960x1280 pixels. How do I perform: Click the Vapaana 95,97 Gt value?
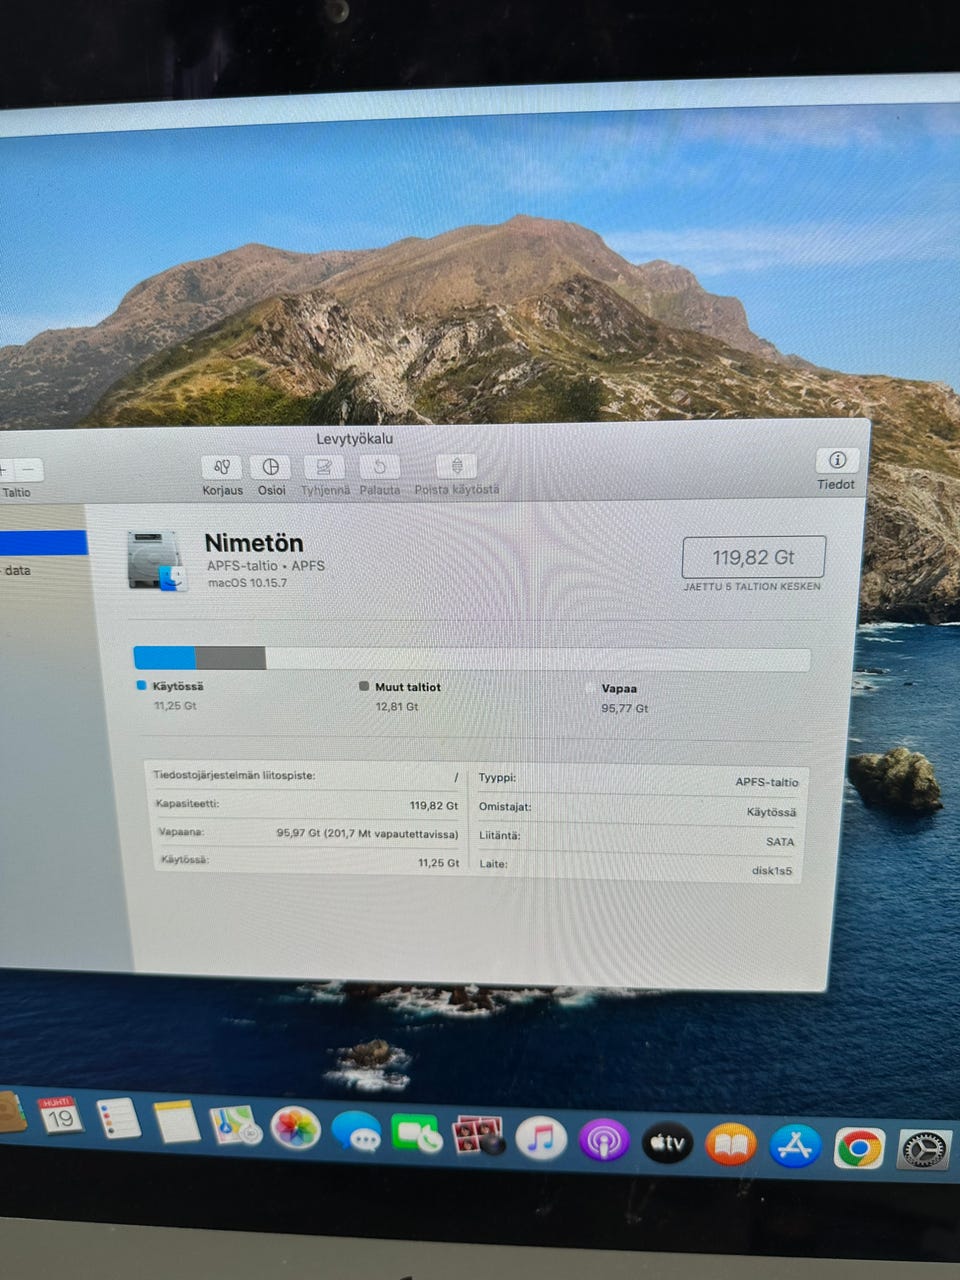pos(367,833)
